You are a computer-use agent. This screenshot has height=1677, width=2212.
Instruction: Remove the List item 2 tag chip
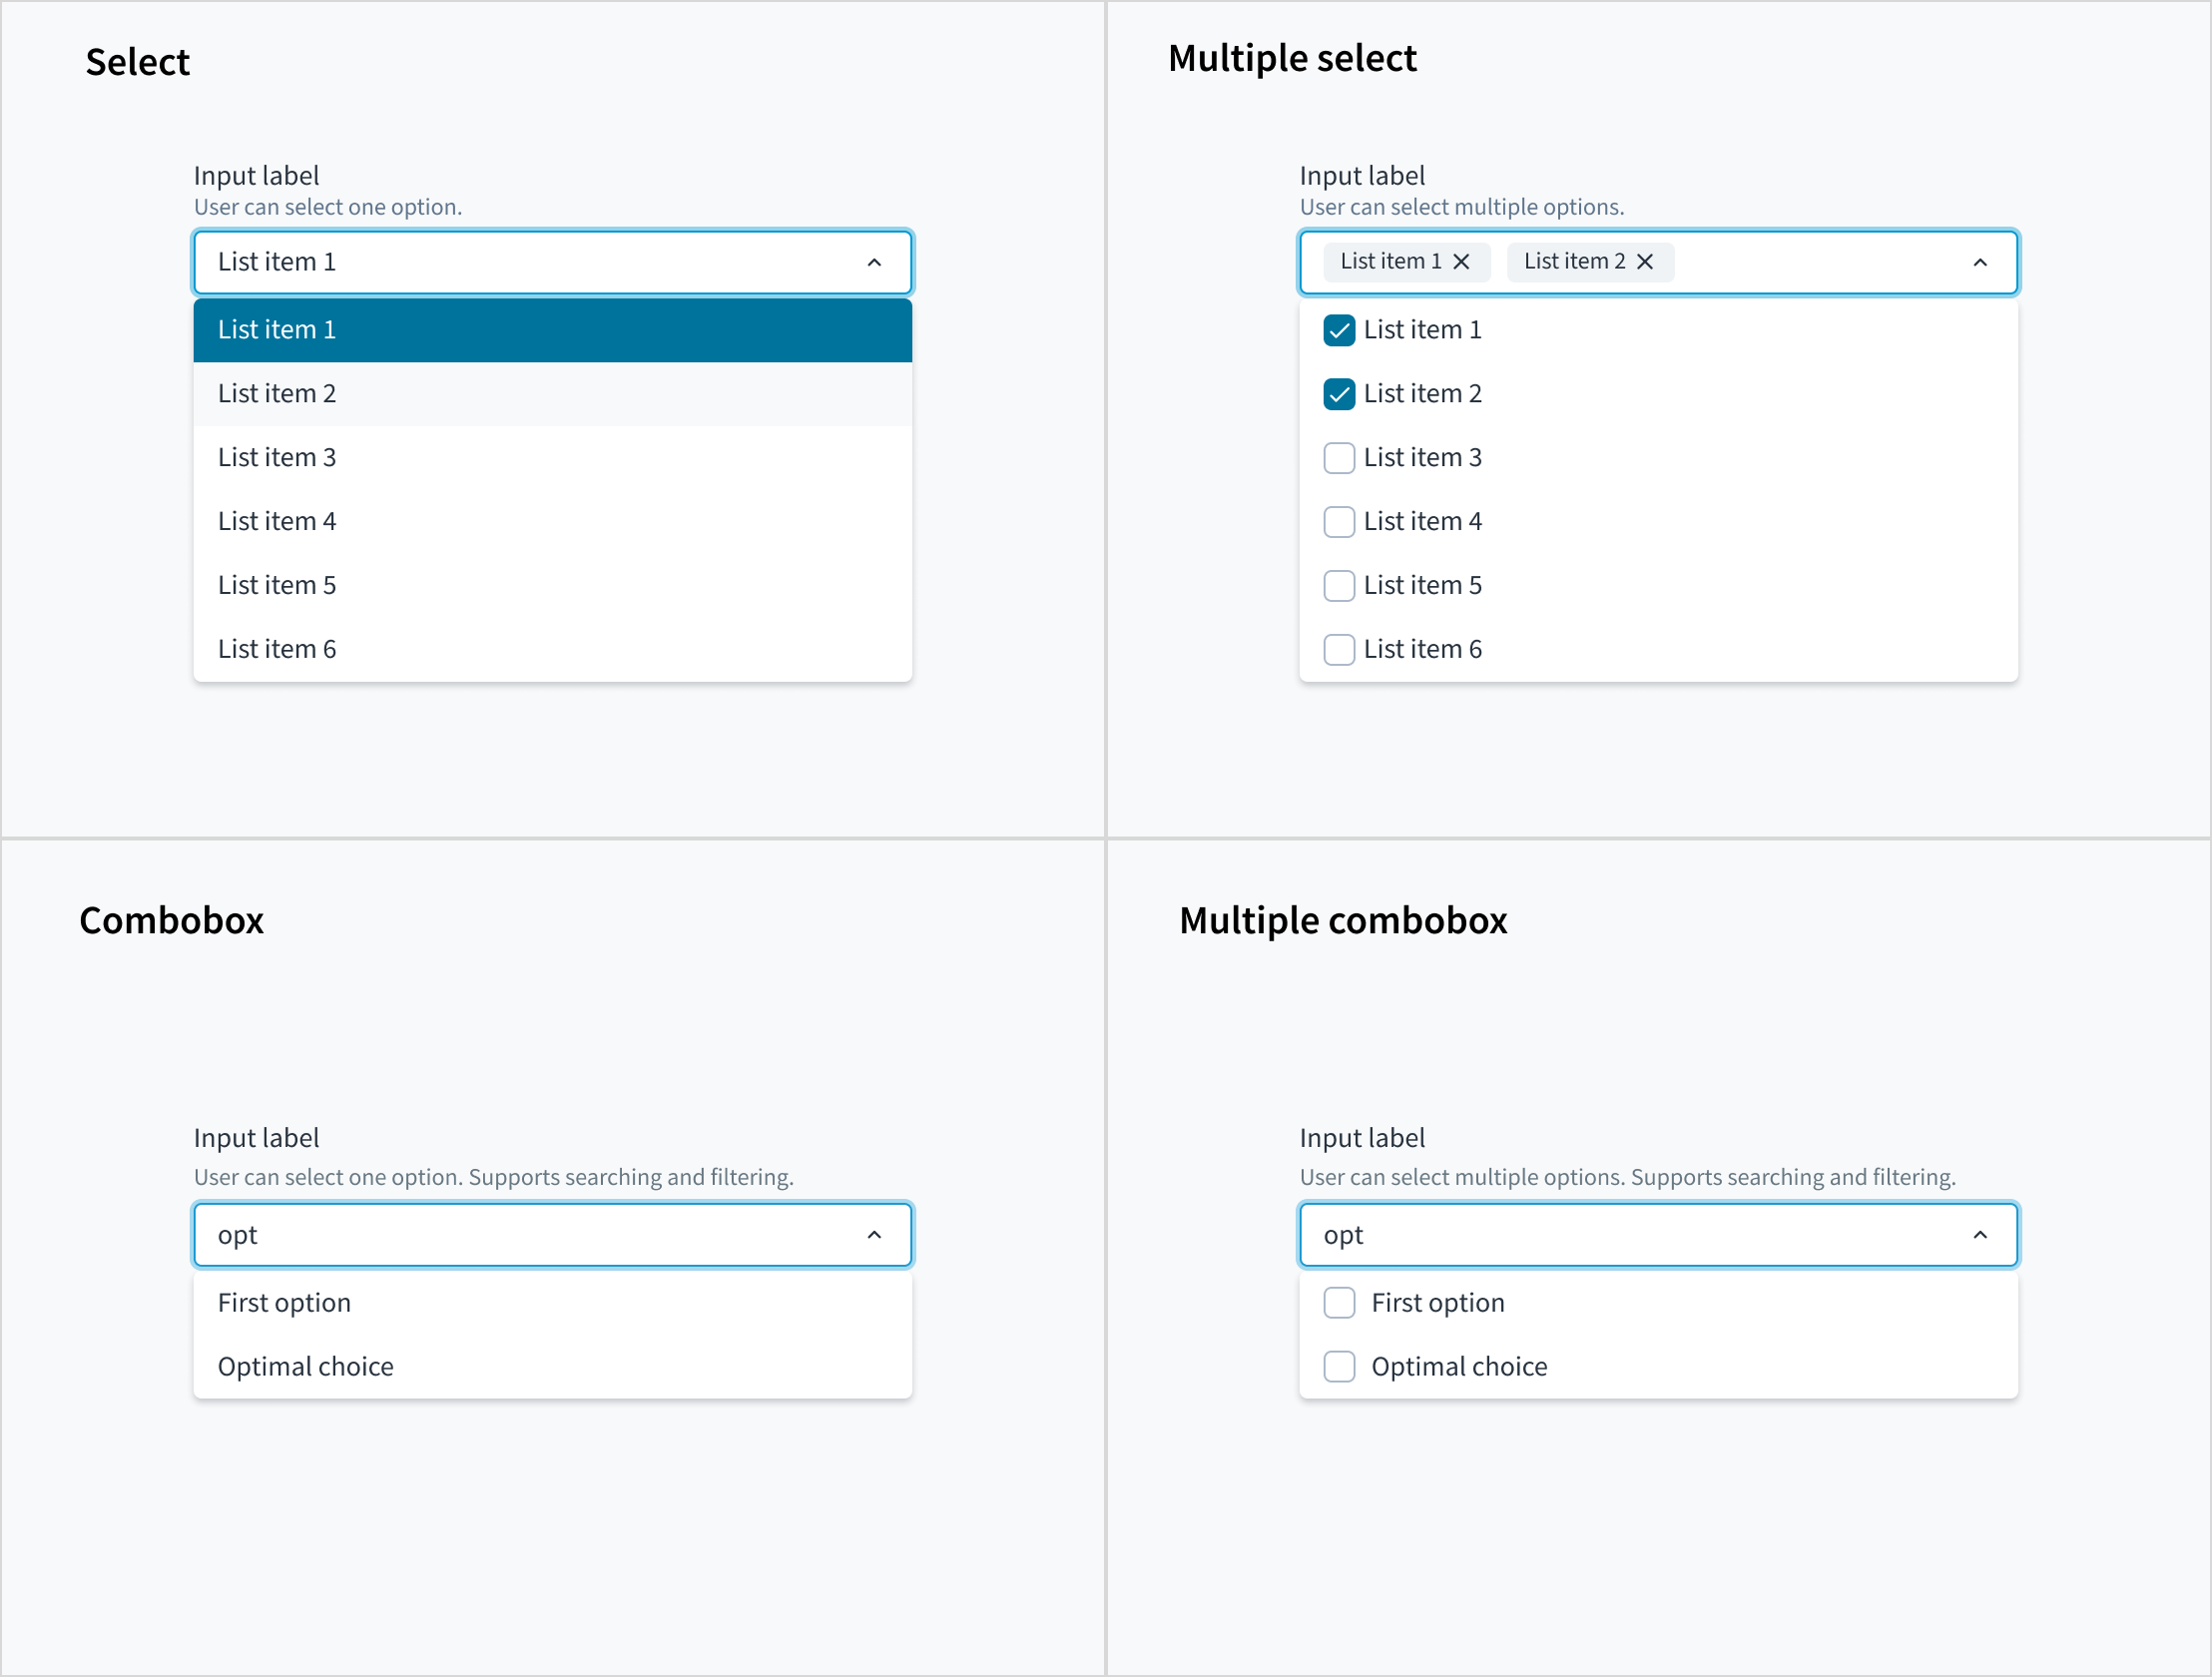pyautogui.click(x=1645, y=262)
